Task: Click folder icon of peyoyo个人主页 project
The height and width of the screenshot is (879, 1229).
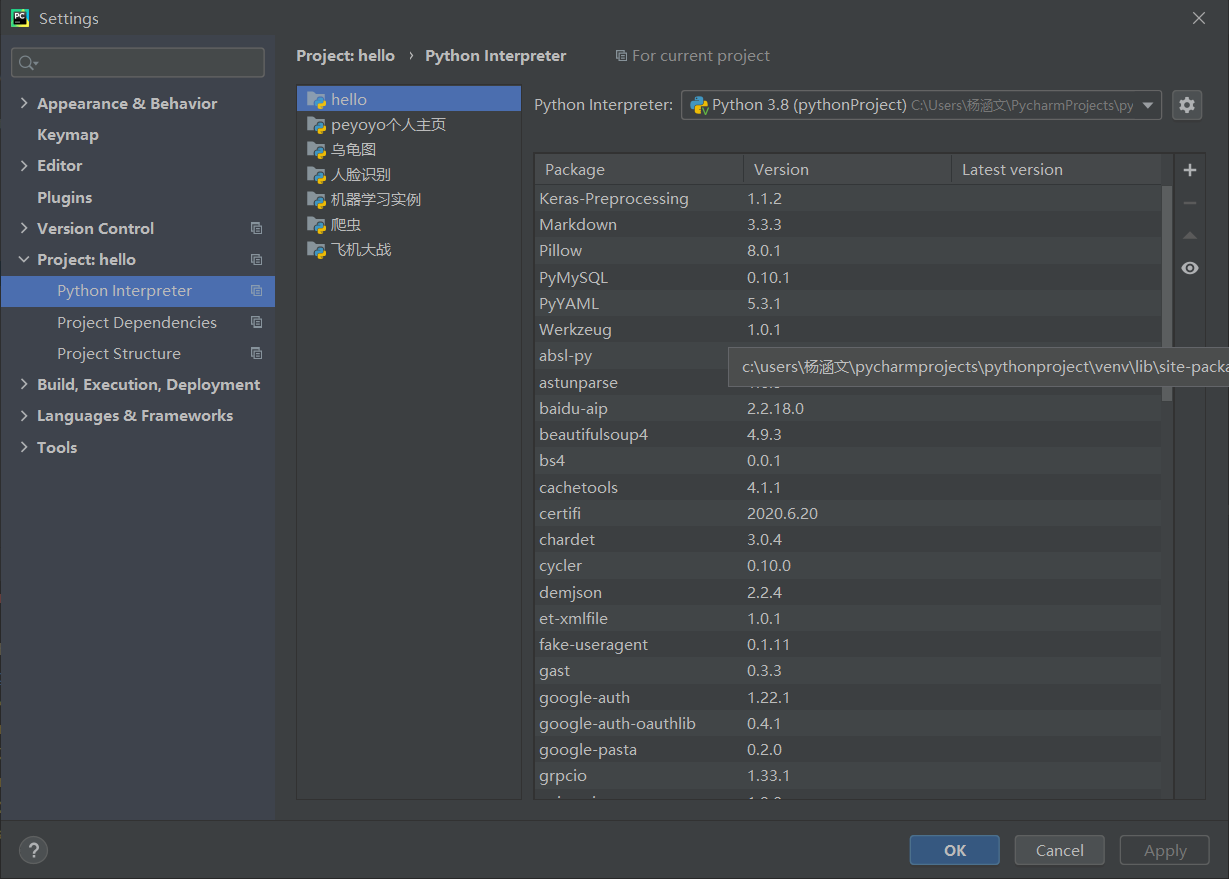Action: tap(316, 125)
